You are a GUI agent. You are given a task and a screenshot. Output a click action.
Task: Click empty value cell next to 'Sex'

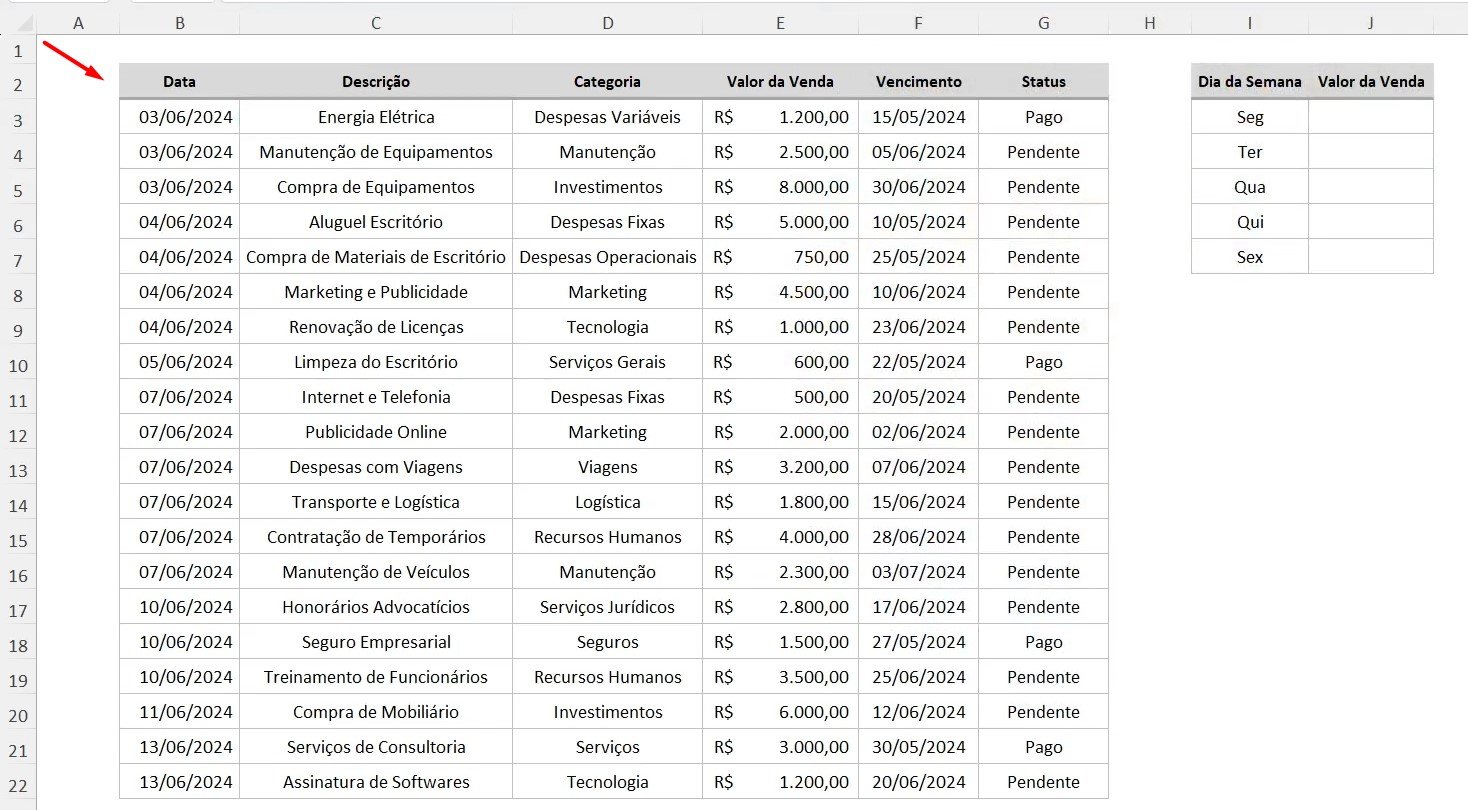pos(1371,257)
